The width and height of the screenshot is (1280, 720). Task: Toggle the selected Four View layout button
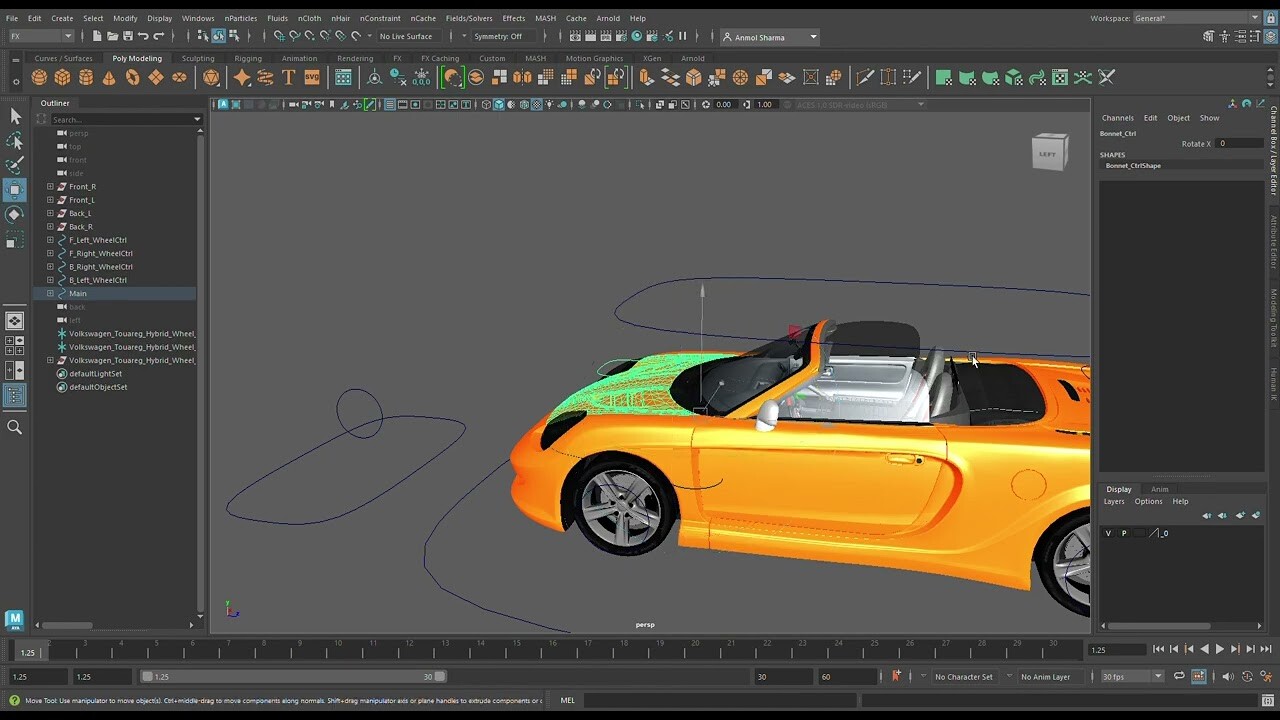coord(15,345)
